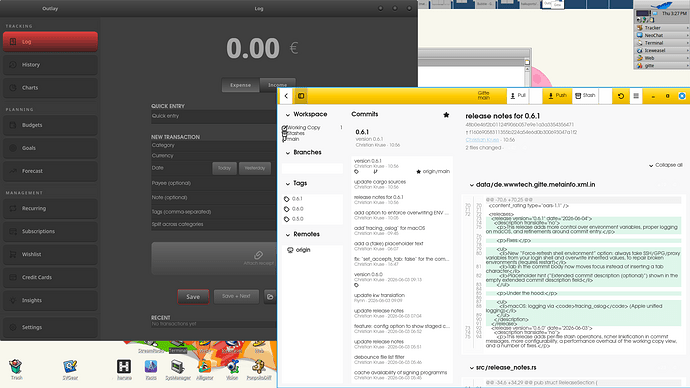Select tag 0.6.0 in Tags list
This screenshot has width=690, height=388.
[x=312, y=209]
